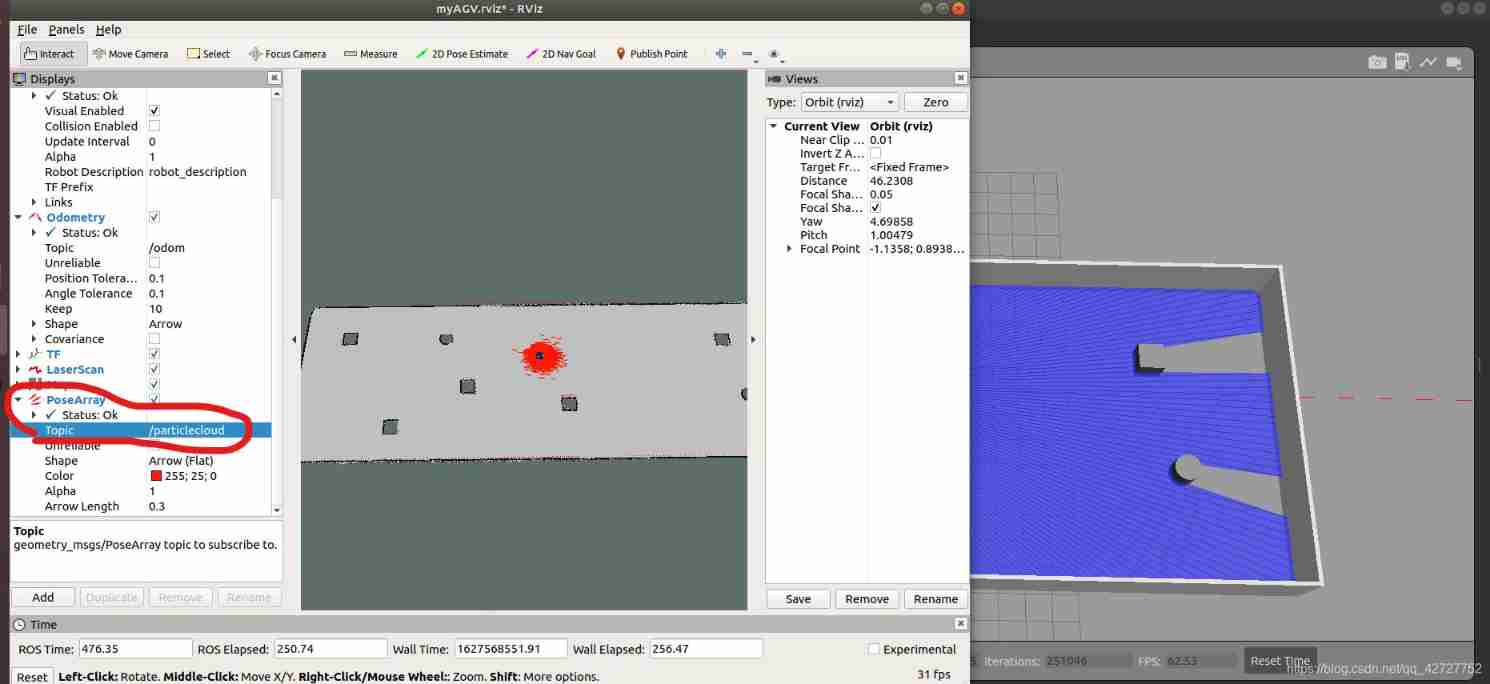Collapse the Current View tree
This screenshot has width=1490, height=684.
pos(772,126)
